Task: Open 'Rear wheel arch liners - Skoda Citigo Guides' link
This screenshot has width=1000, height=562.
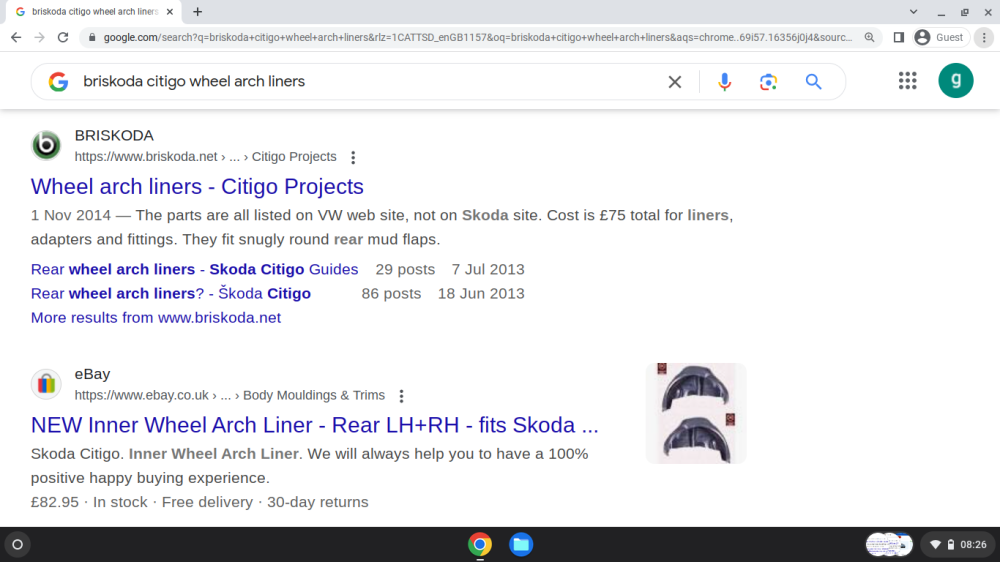Action: (195, 269)
